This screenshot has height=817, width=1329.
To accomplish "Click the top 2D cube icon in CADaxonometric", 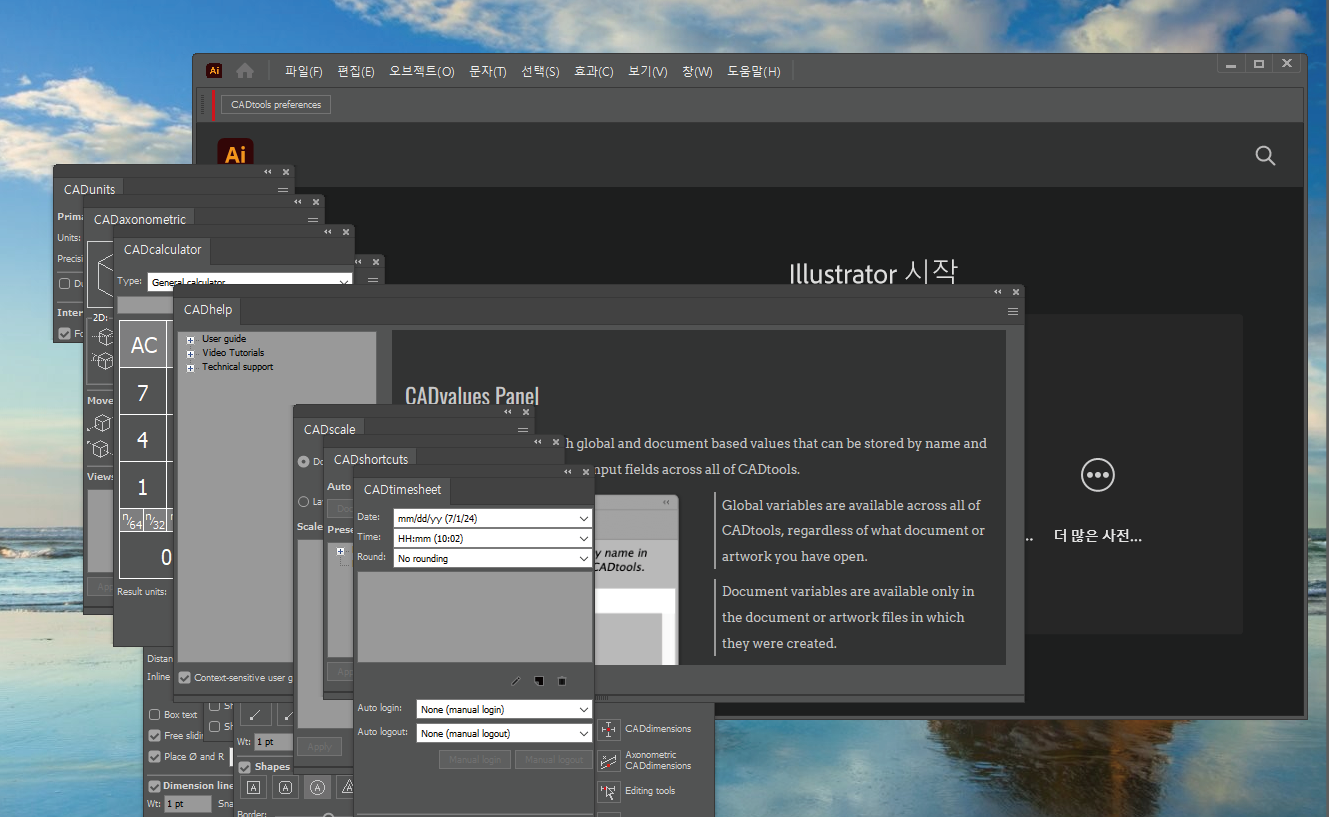I will (103, 338).
